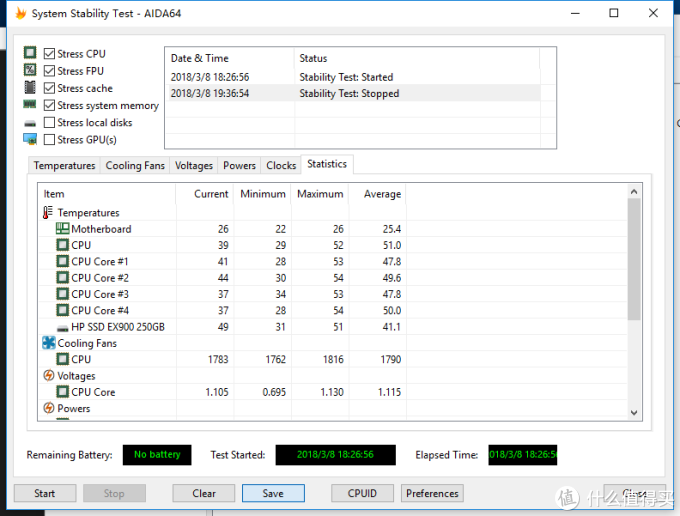Click the AIDA64 flame icon in the title bar

[20, 13]
